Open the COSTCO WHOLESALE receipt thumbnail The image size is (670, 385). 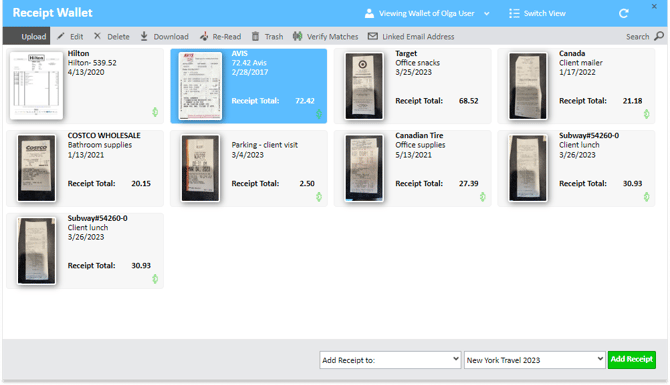tap(36, 168)
